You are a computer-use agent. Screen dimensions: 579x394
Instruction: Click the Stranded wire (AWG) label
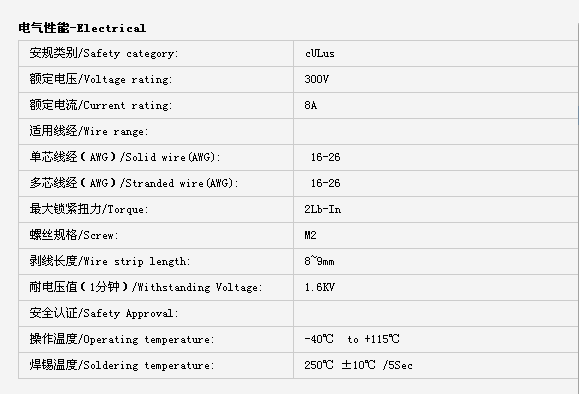click(x=134, y=183)
